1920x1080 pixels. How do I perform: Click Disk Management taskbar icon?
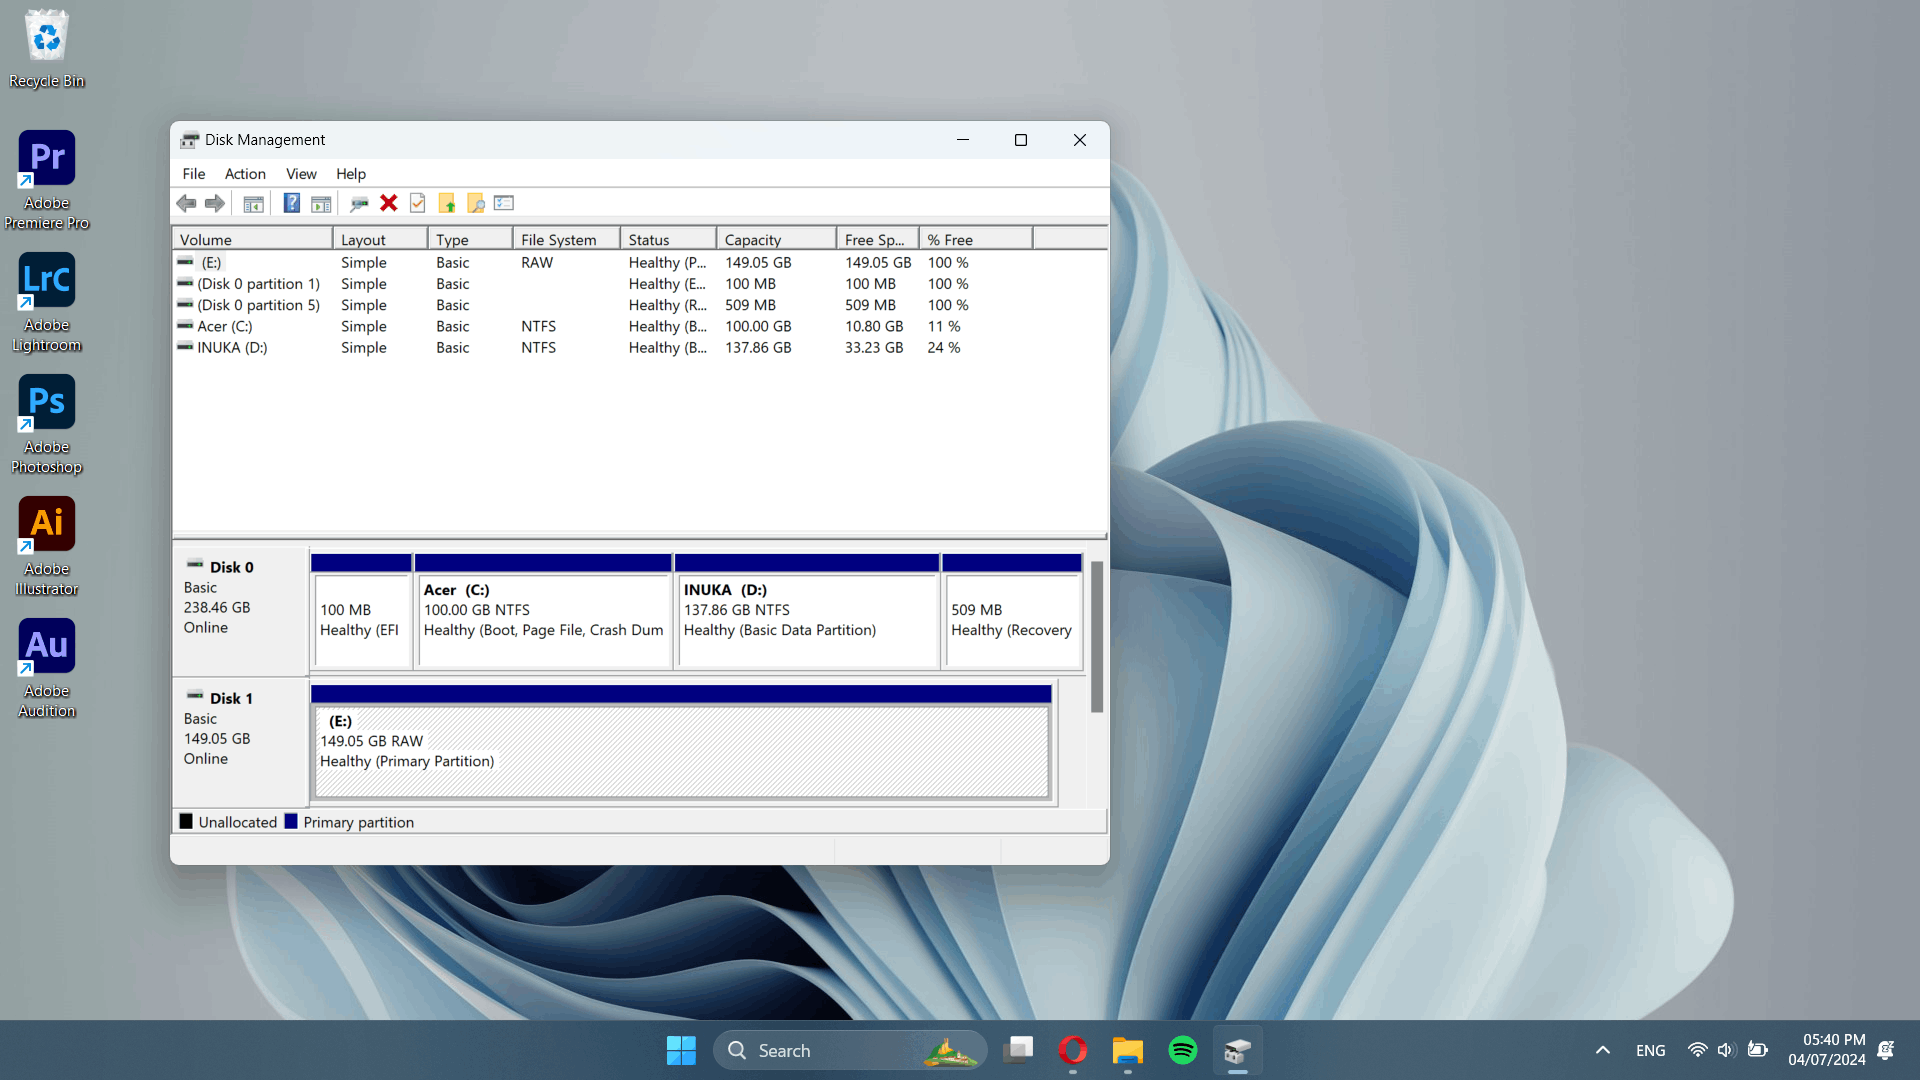pos(1238,1050)
